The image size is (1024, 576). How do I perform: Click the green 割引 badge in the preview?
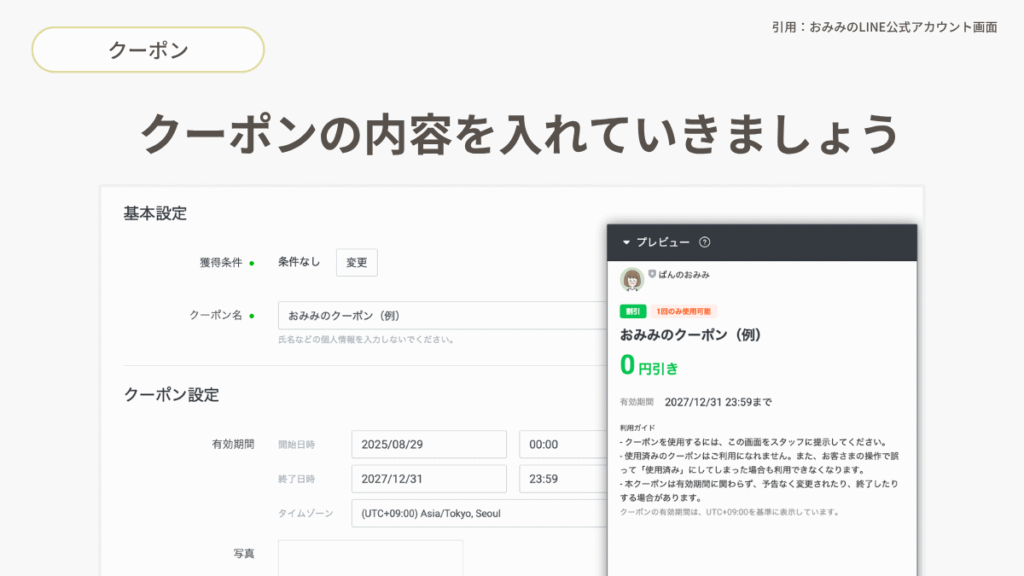point(632,311)
